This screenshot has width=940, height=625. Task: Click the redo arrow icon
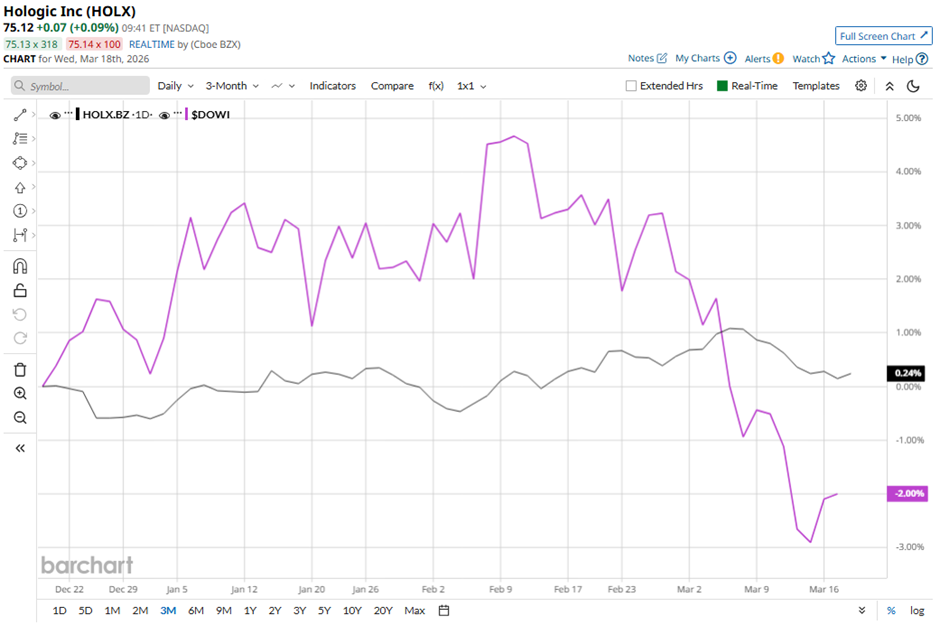pyautogui.click(x=20, y=338)
